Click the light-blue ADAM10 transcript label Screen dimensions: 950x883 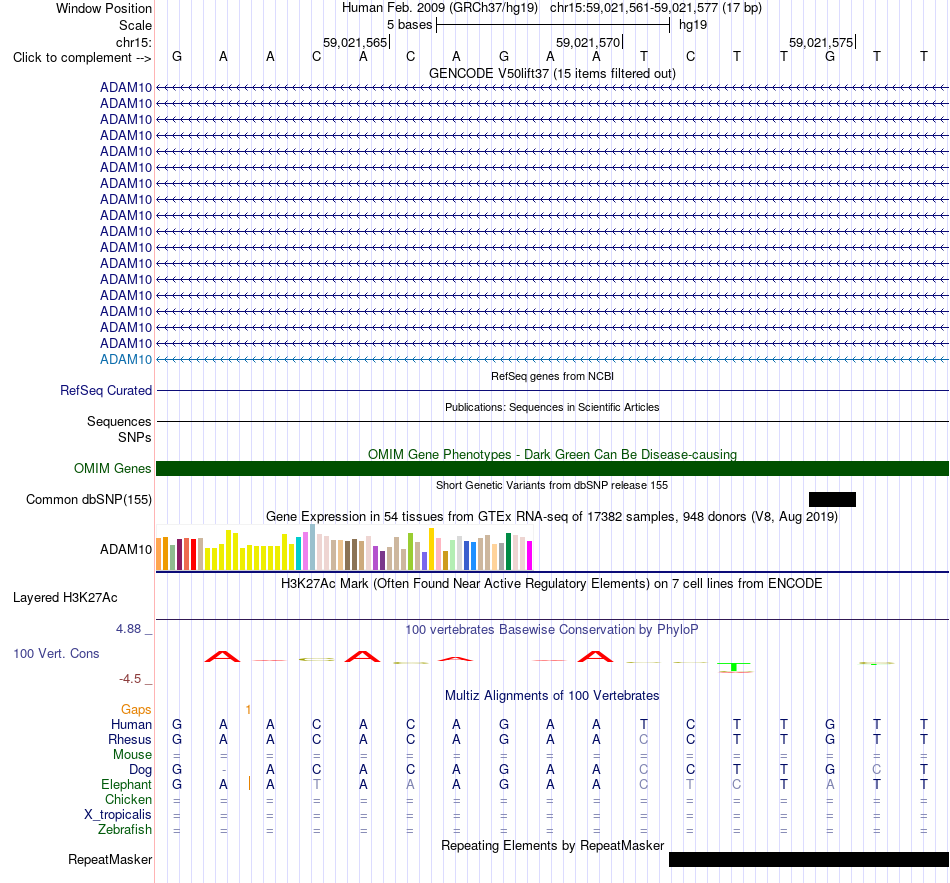click(x=126, y=359)
